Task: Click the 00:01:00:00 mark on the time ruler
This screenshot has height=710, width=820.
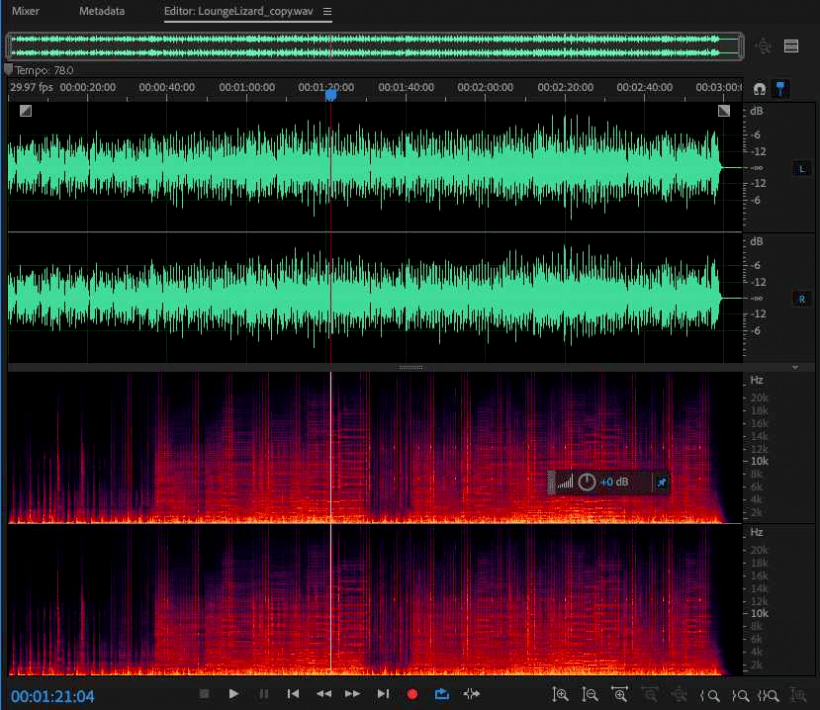Action: (x=247, y=87)
